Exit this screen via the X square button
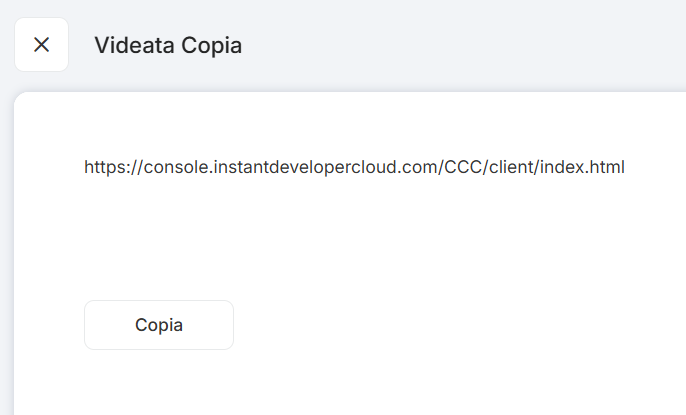This screenshot has width=686, height=415. (41, 45)
